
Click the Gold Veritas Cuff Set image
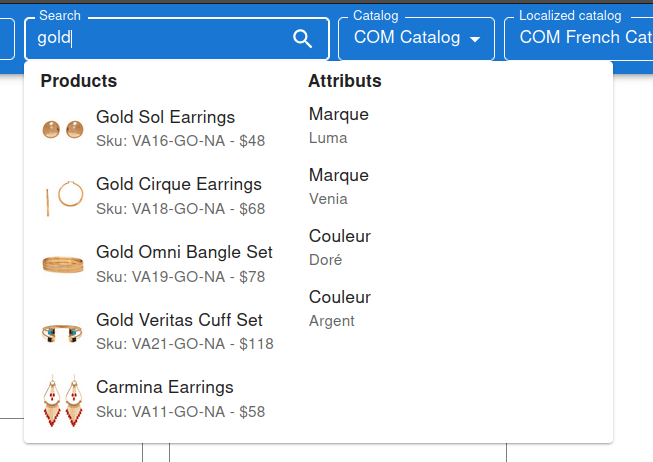[x=62, y=333]
